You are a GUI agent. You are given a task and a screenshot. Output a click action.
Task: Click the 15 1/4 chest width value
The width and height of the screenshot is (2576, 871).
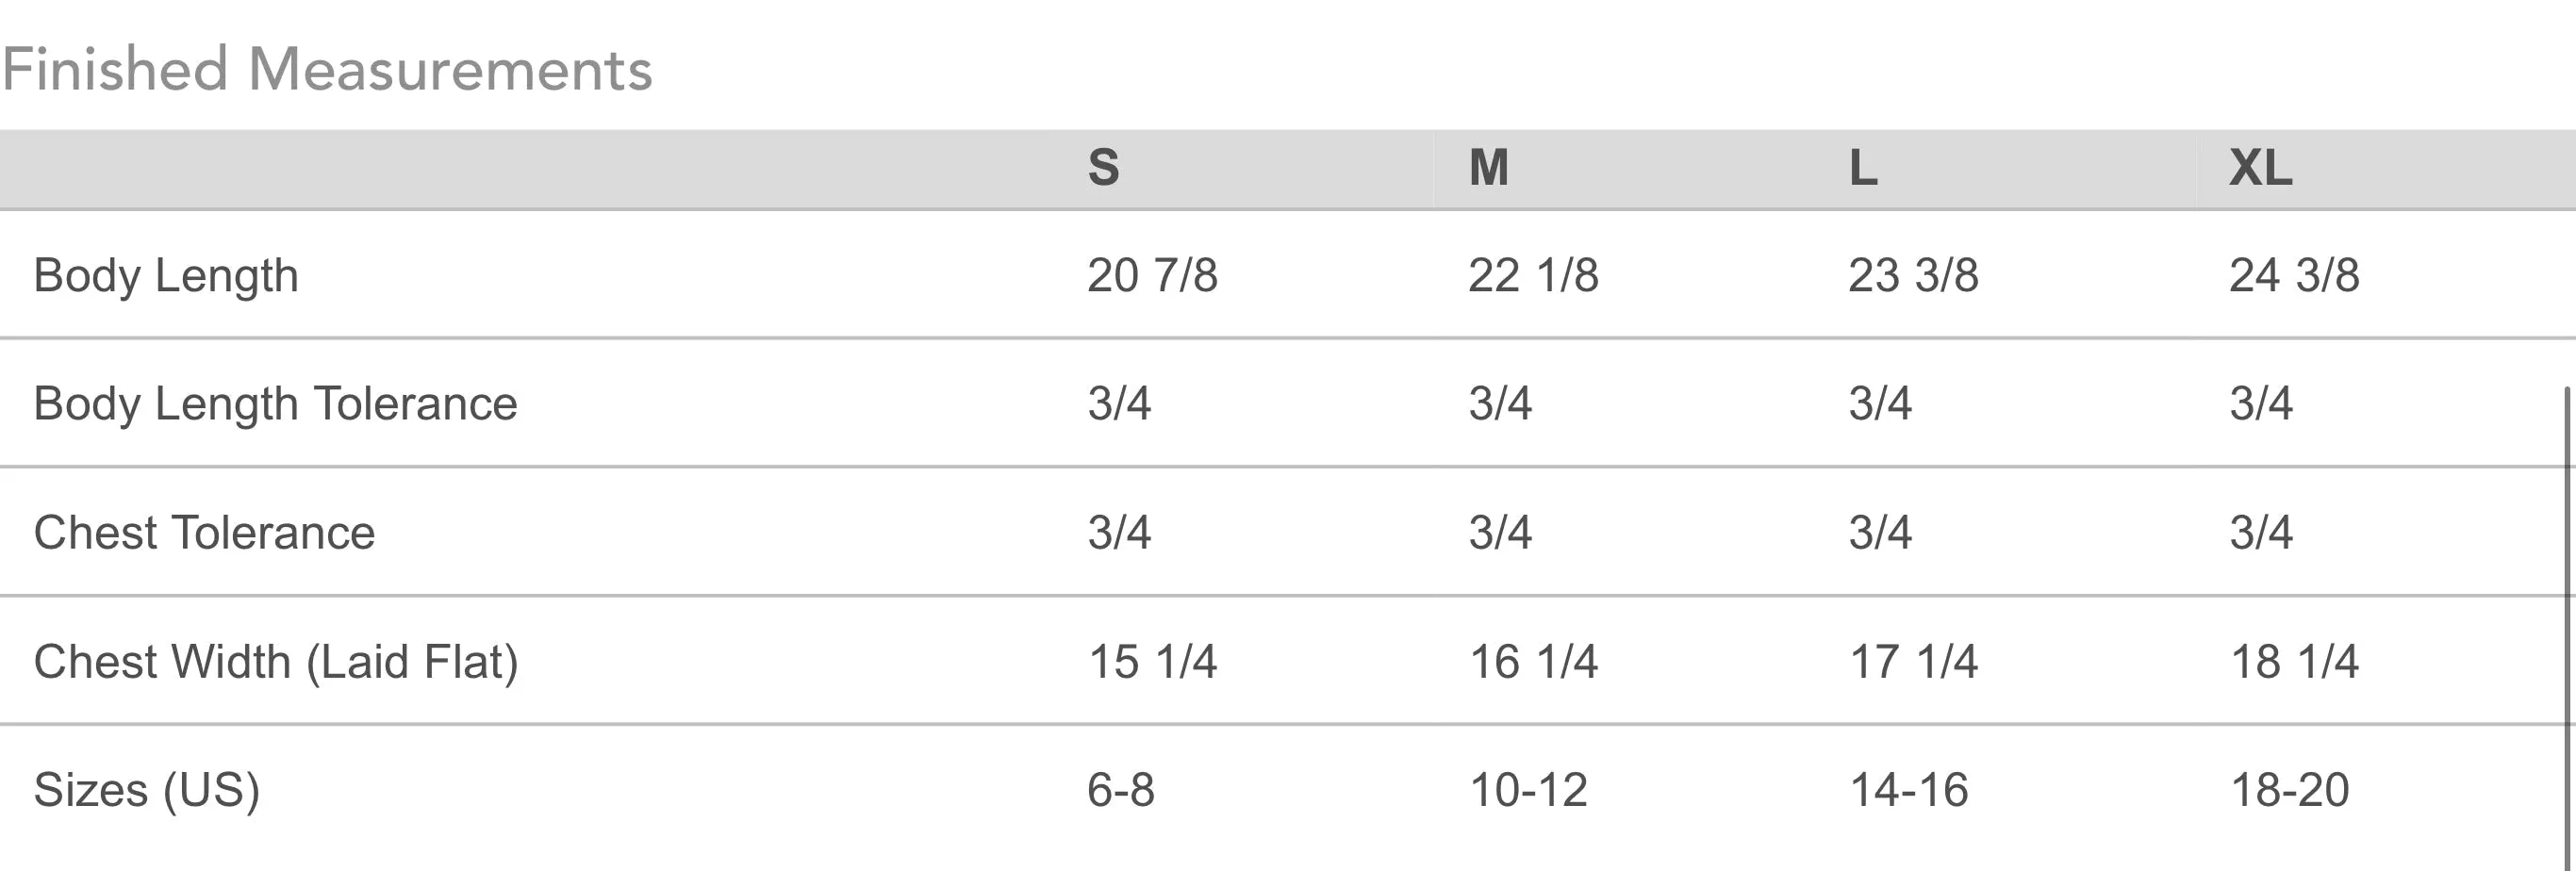click(x=1153, y=662)
